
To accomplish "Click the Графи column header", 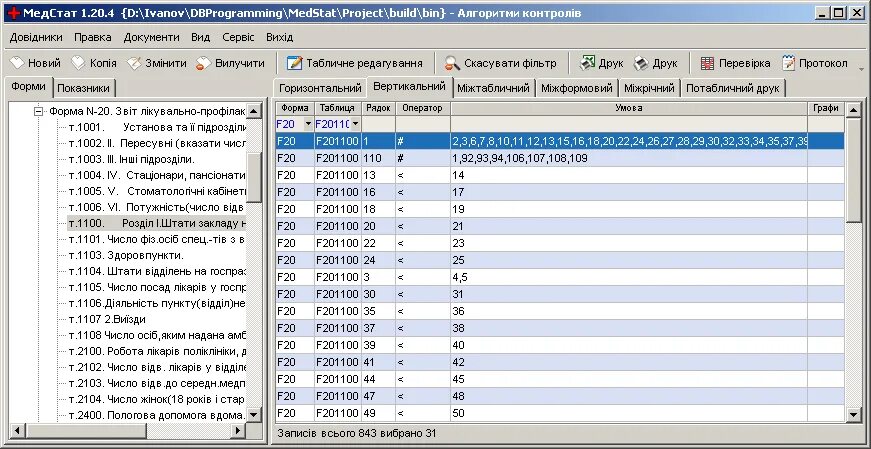I will point(825,108).
